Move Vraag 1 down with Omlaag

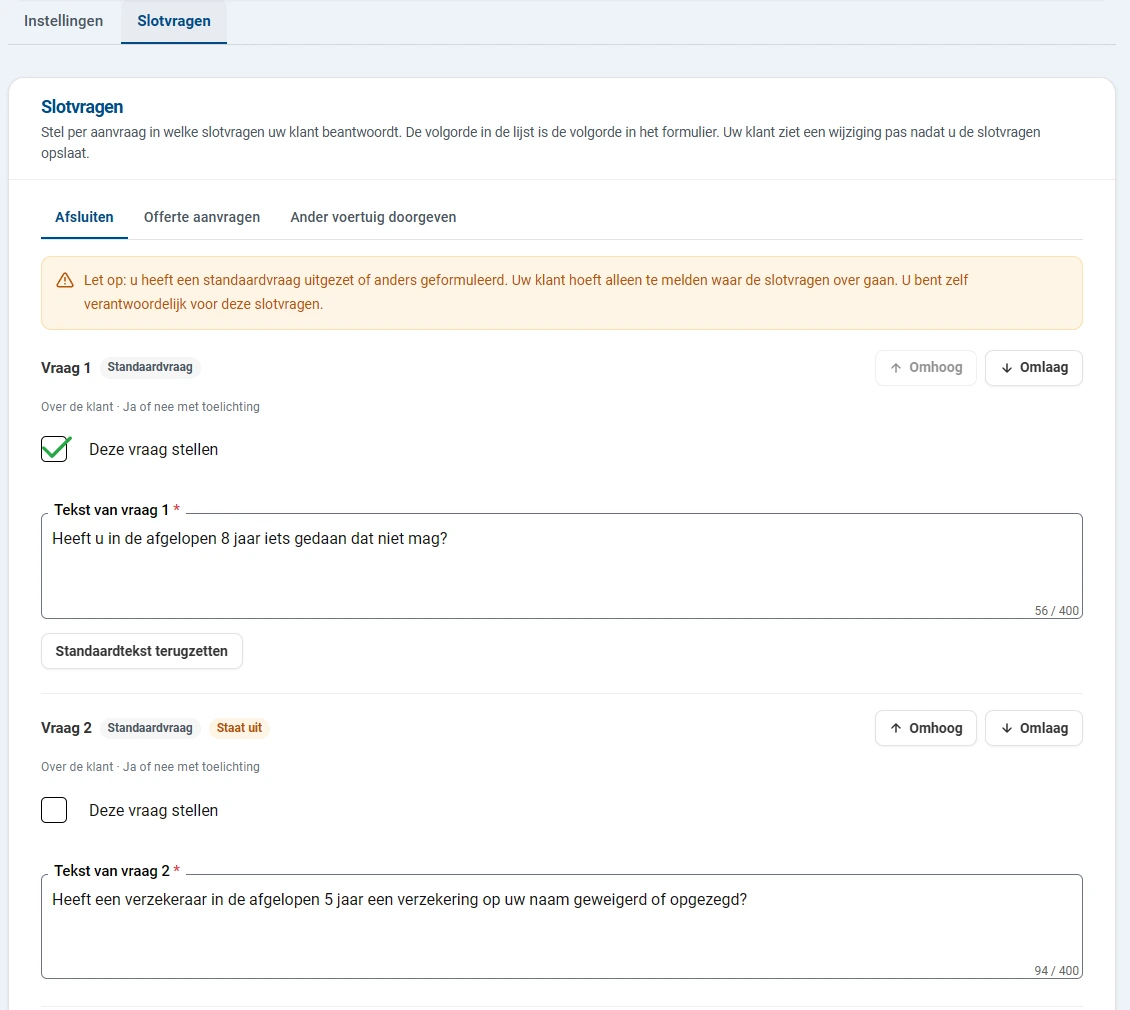pos(1033,368)
